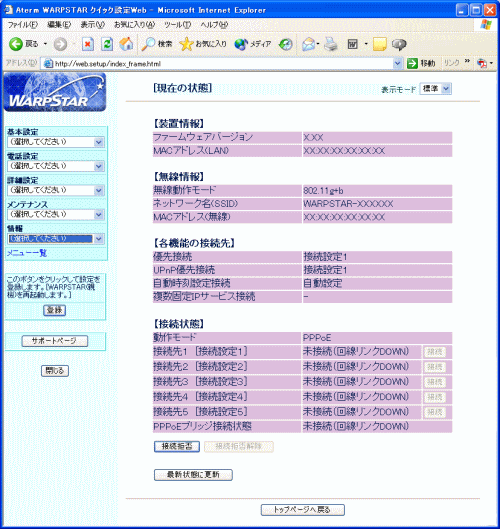Viewport: 500px width, 529px height.
Task: Click the 最新状態に更新 button
Action: click(x=193, y=475)
